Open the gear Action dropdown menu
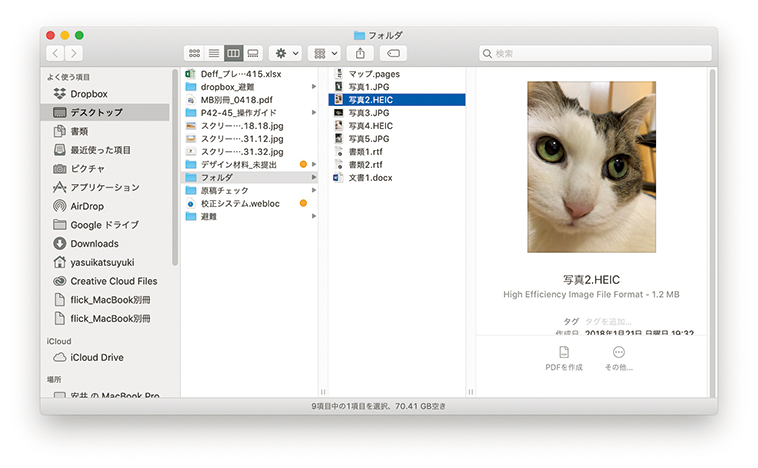Screen dimensions: 758x468 [286, 53]
